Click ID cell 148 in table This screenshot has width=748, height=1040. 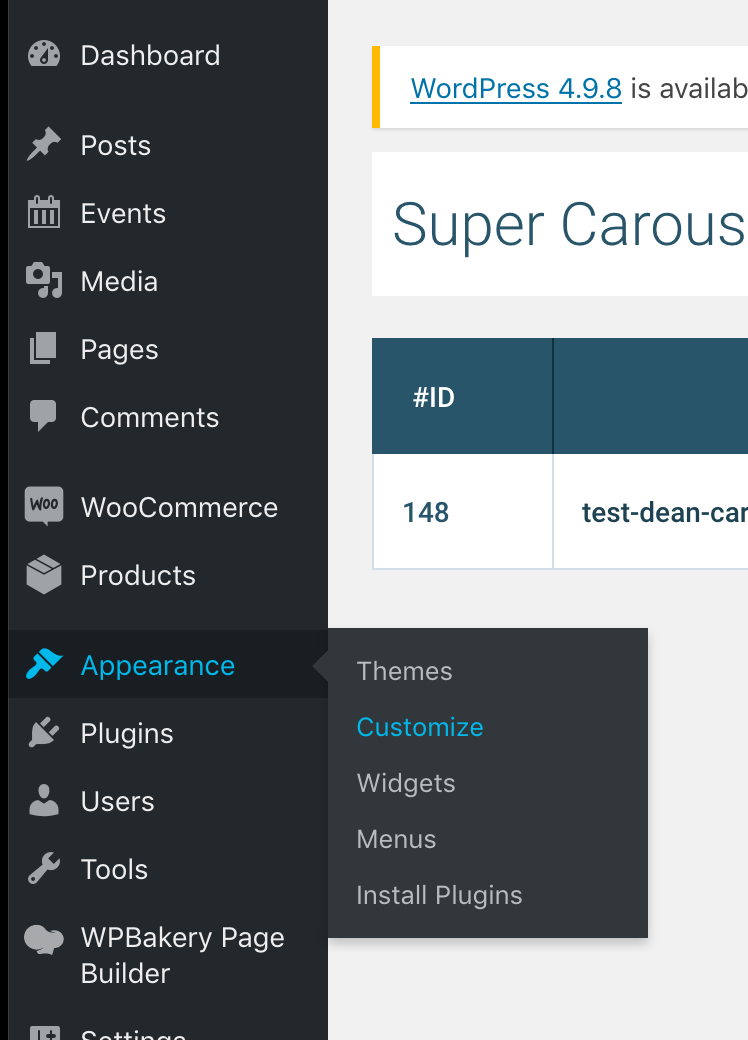pos(462,511)
